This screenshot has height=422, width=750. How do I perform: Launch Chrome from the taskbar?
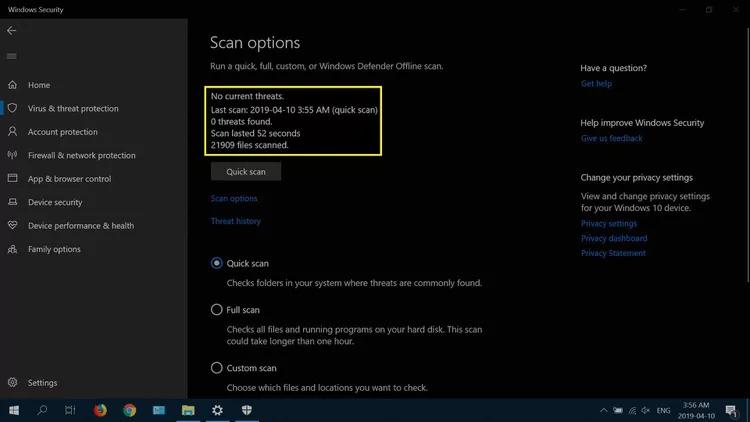click(x=130, y=410)
